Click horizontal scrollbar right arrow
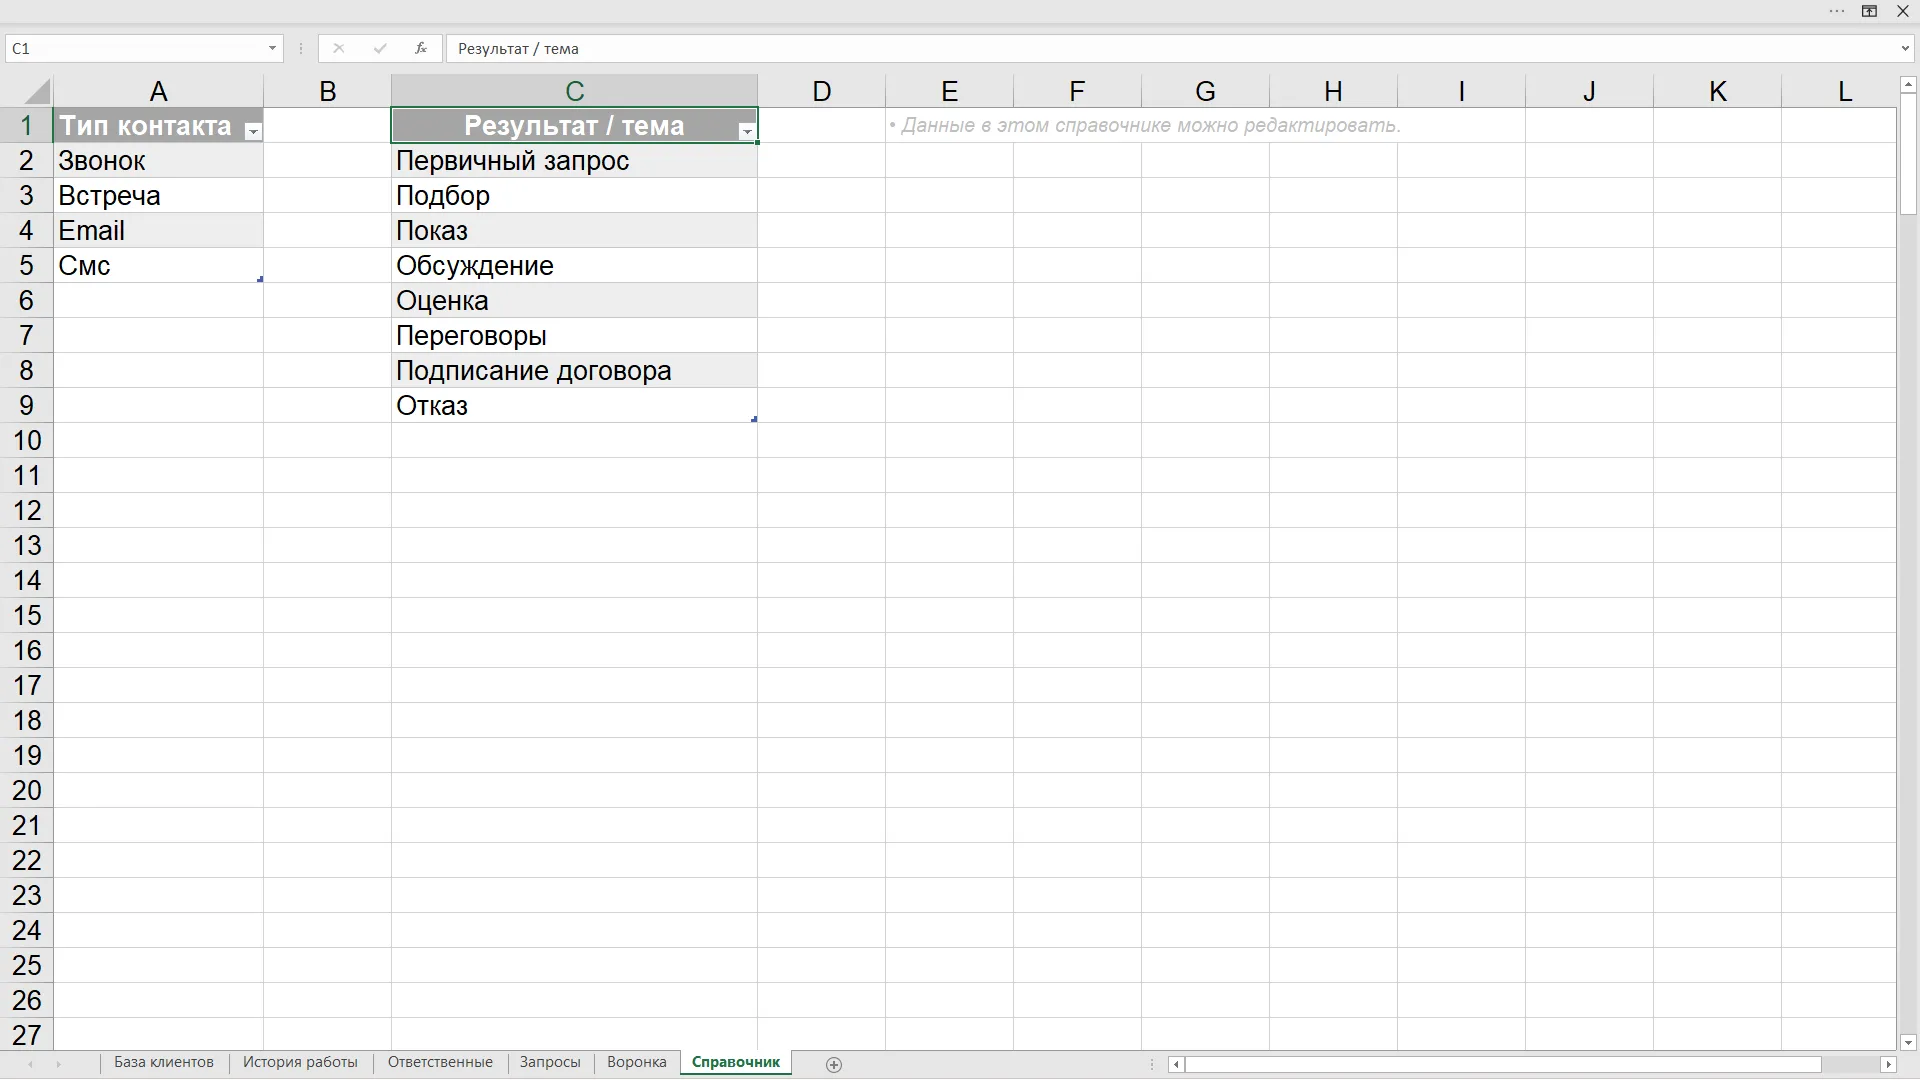The width and height of the screenshot is (1920, 1080). coord(1889,1064)
